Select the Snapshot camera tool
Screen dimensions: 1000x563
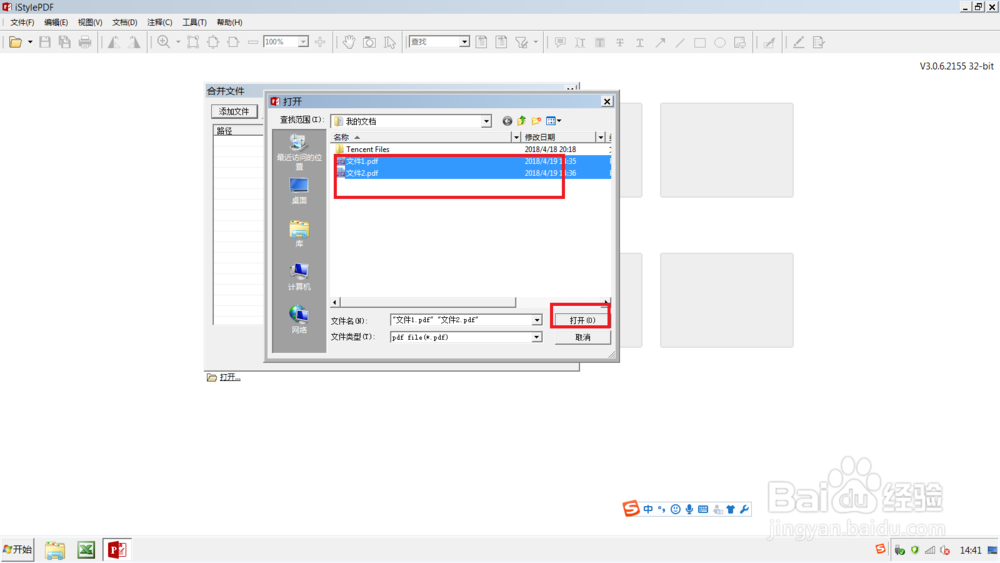pos(369,43)
